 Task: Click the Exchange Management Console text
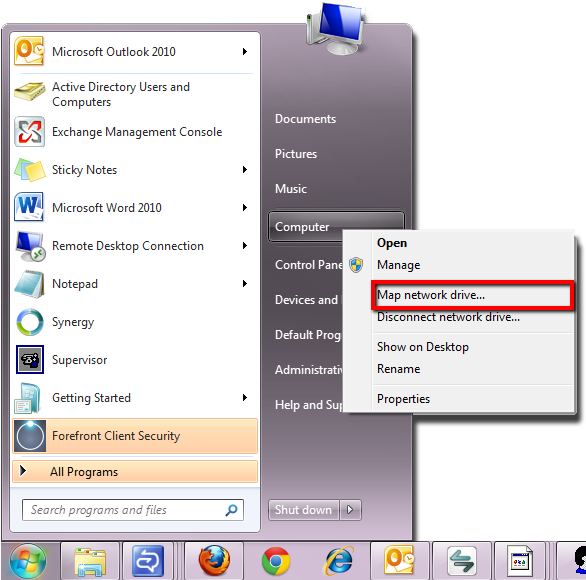tap(137, 132)
